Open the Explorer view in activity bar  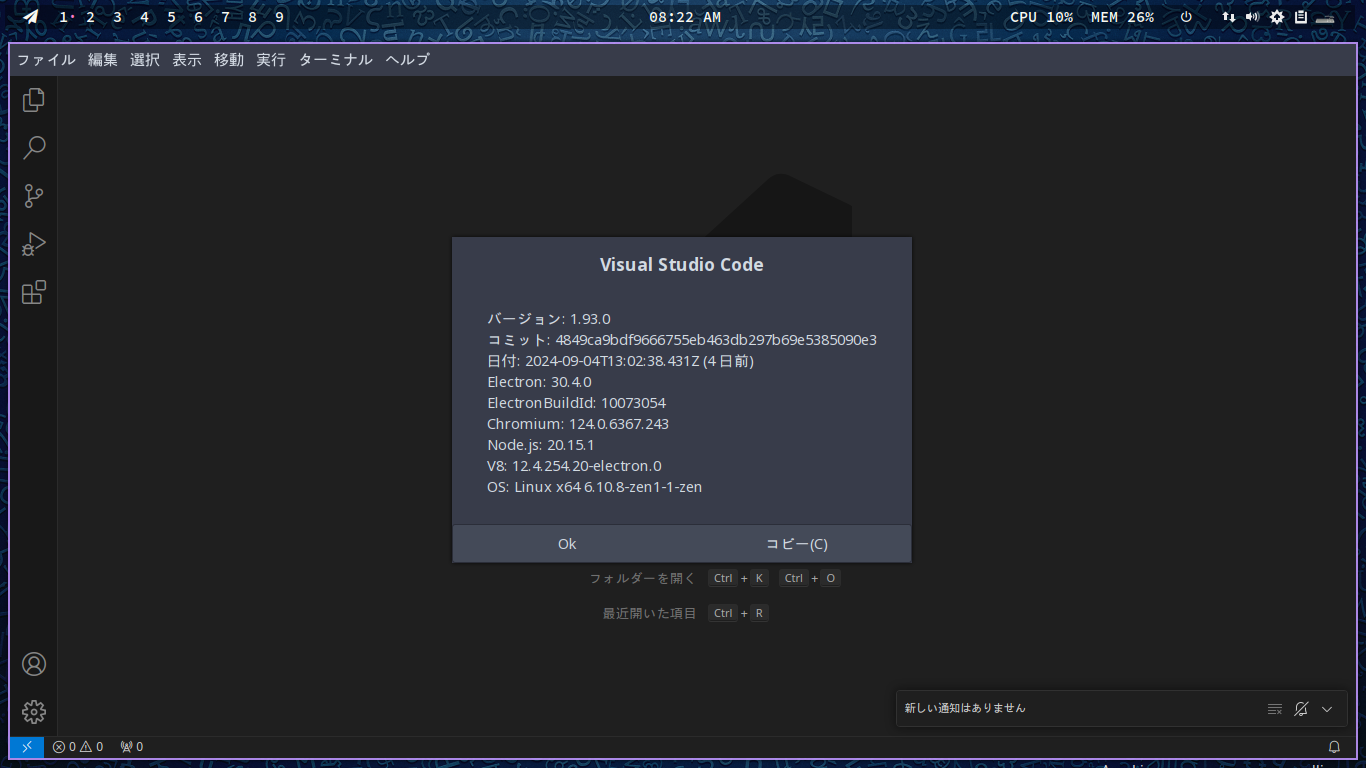point(34,100)
